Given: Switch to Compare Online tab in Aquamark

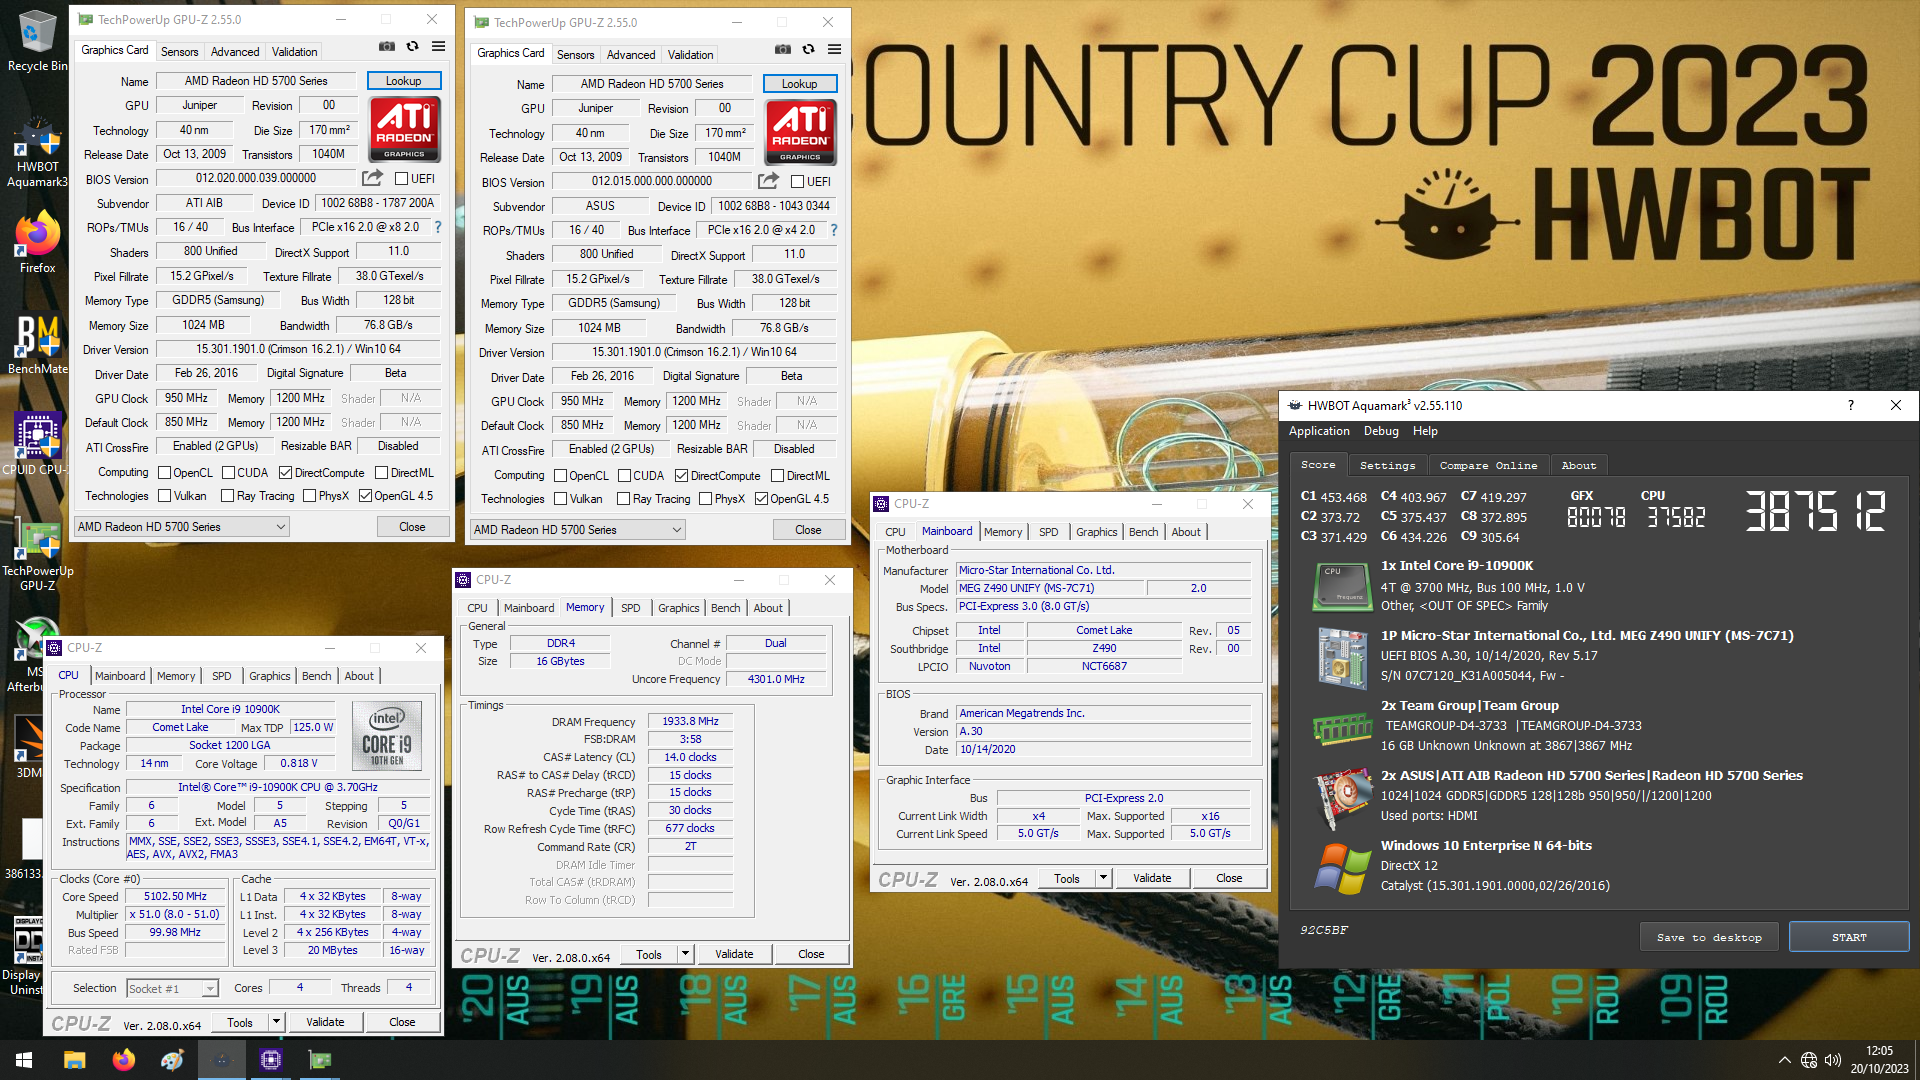Looking at the screenshot, I should point(1488,465).
